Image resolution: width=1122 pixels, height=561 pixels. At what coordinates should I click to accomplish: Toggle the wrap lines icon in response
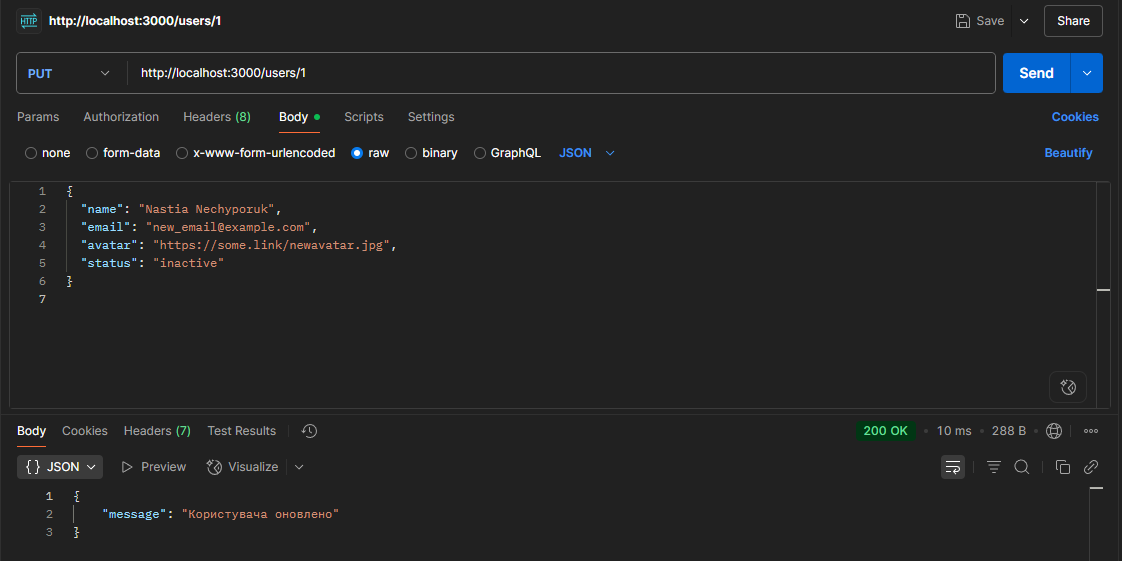(x=952, y=467)
